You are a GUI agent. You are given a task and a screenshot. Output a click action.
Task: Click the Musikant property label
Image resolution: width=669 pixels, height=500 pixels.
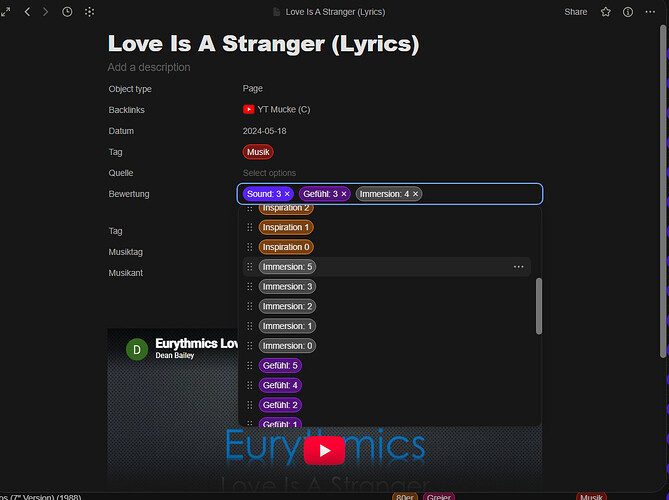(125, 273)
